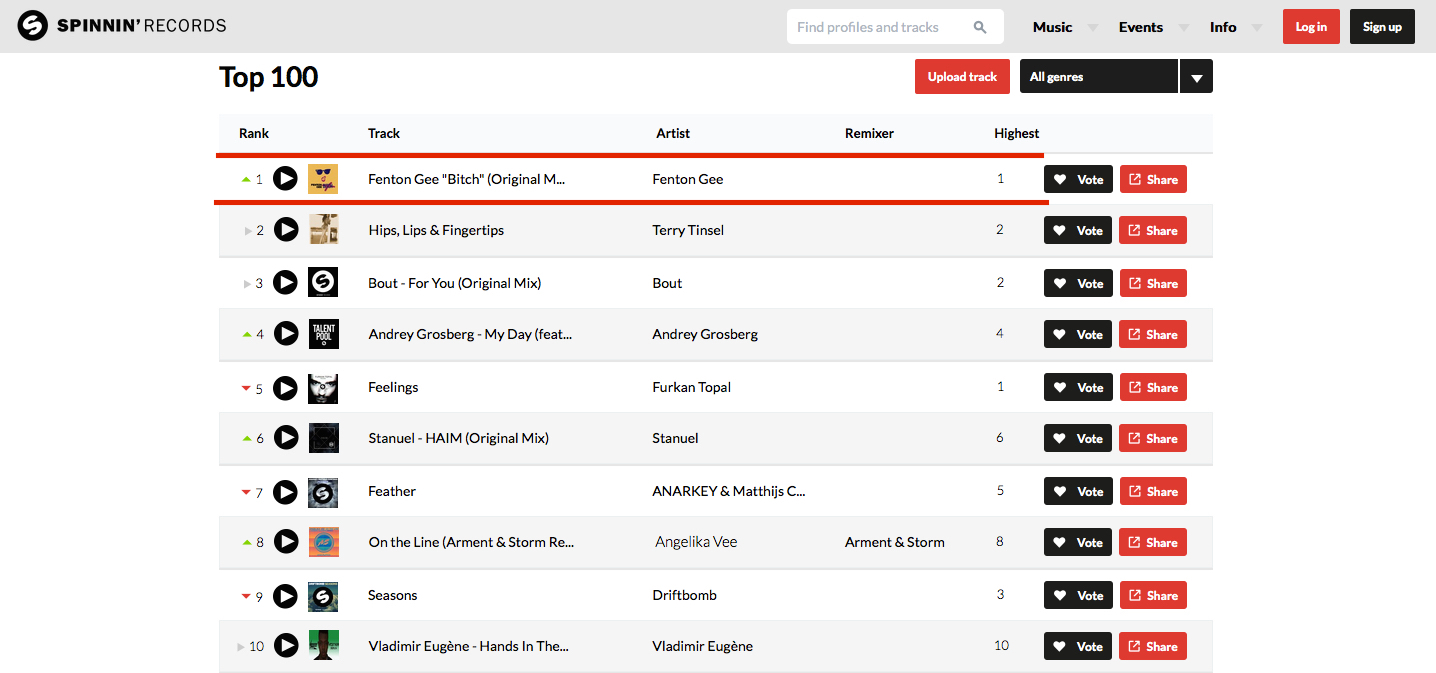
Task: Share Stanuel - HAIM
Action: (x=1153, y=438)
